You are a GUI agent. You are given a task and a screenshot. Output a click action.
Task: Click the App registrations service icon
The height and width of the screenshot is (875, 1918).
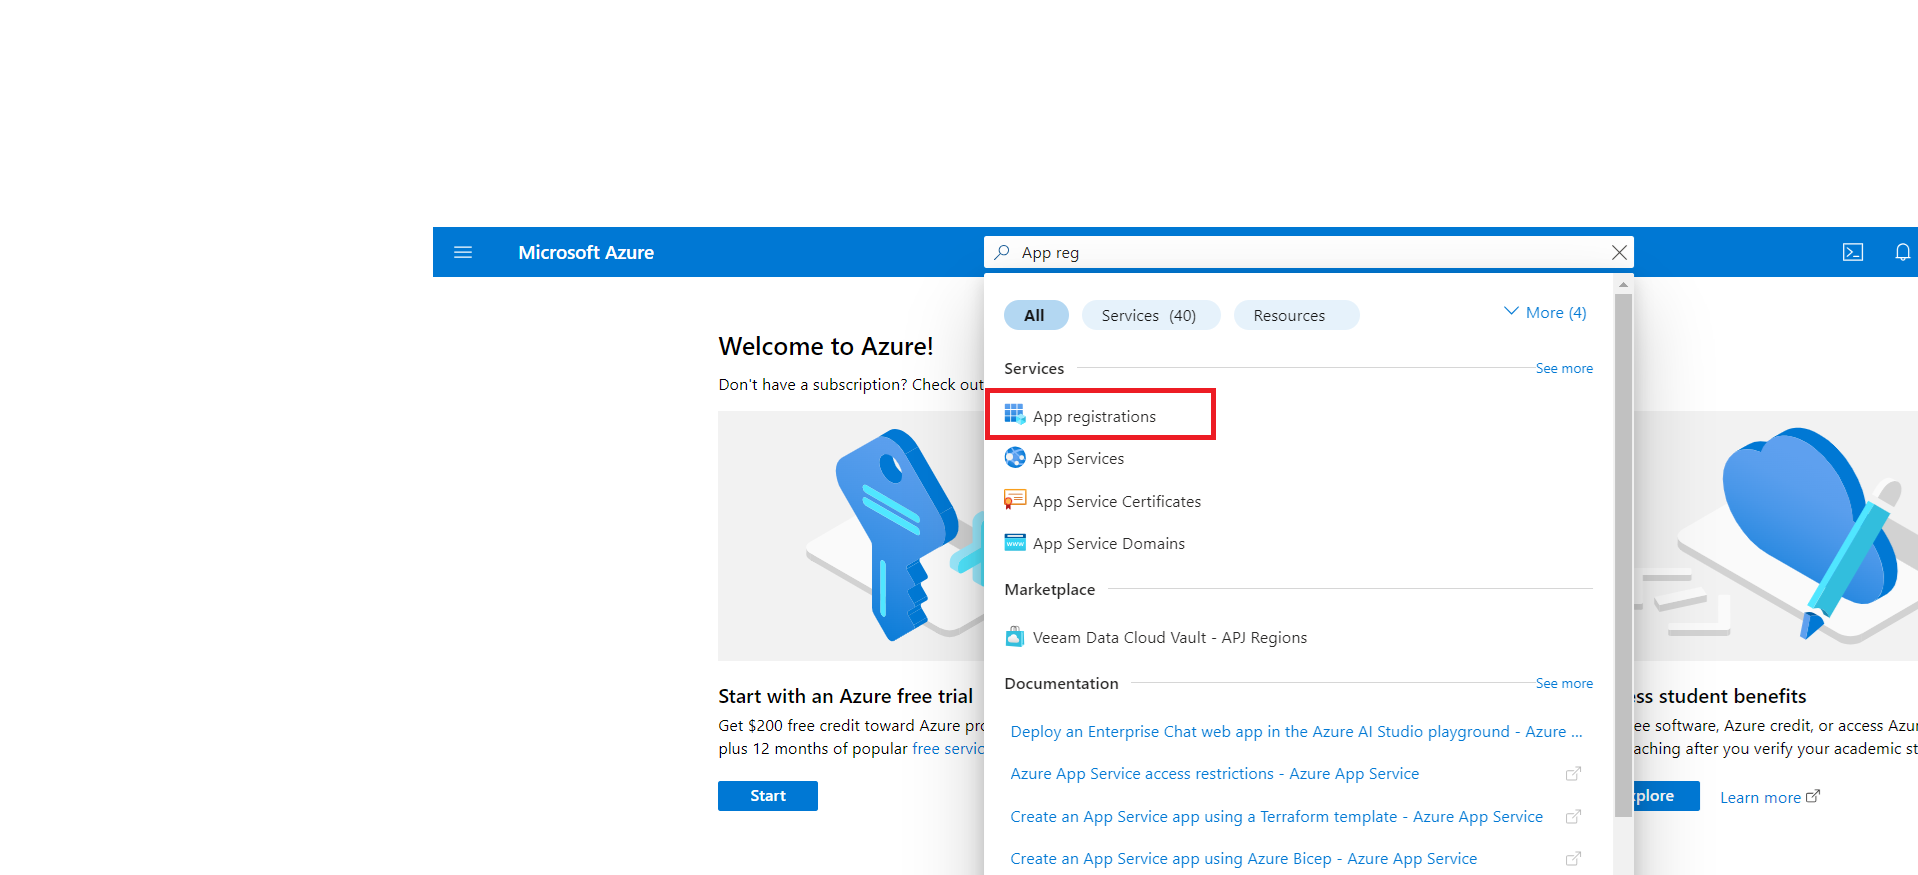pyautogui.click(x=1015, y=415)
